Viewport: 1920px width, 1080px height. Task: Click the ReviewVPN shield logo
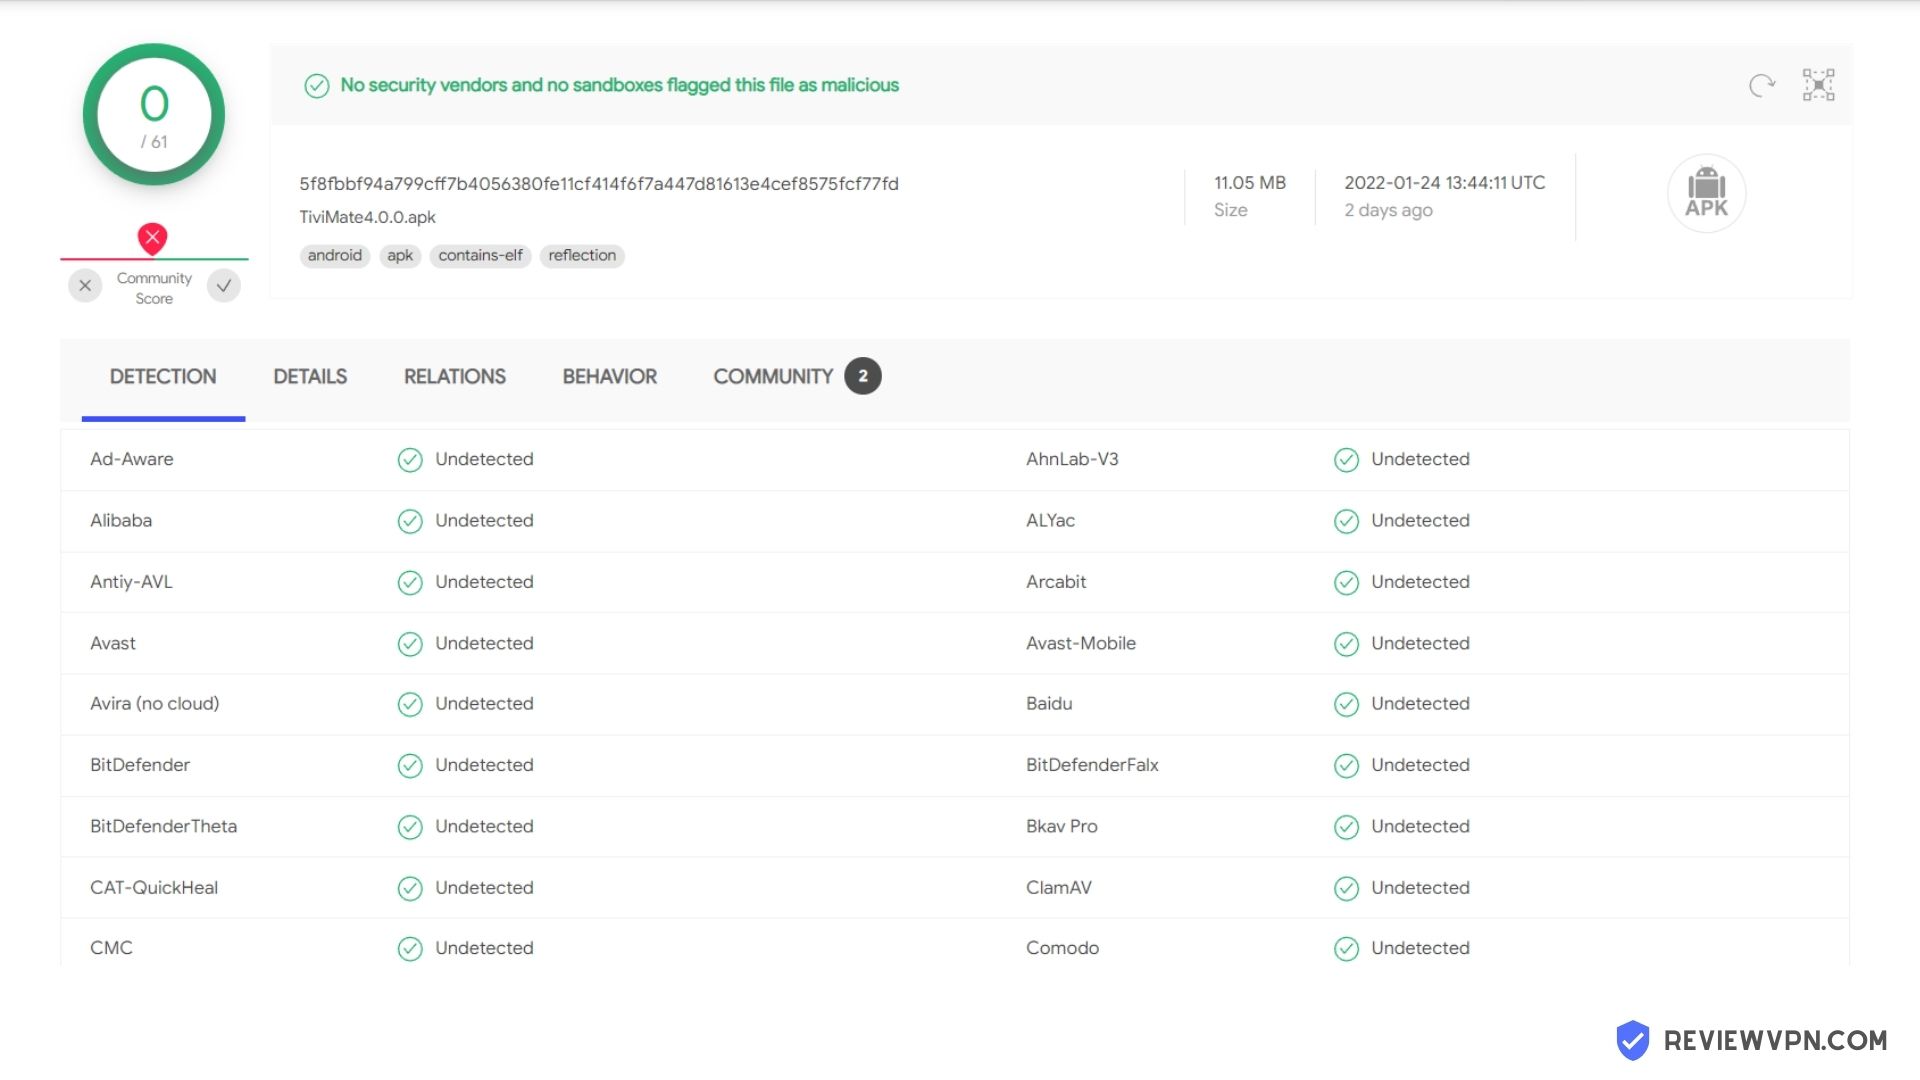click(1633, 1040)
